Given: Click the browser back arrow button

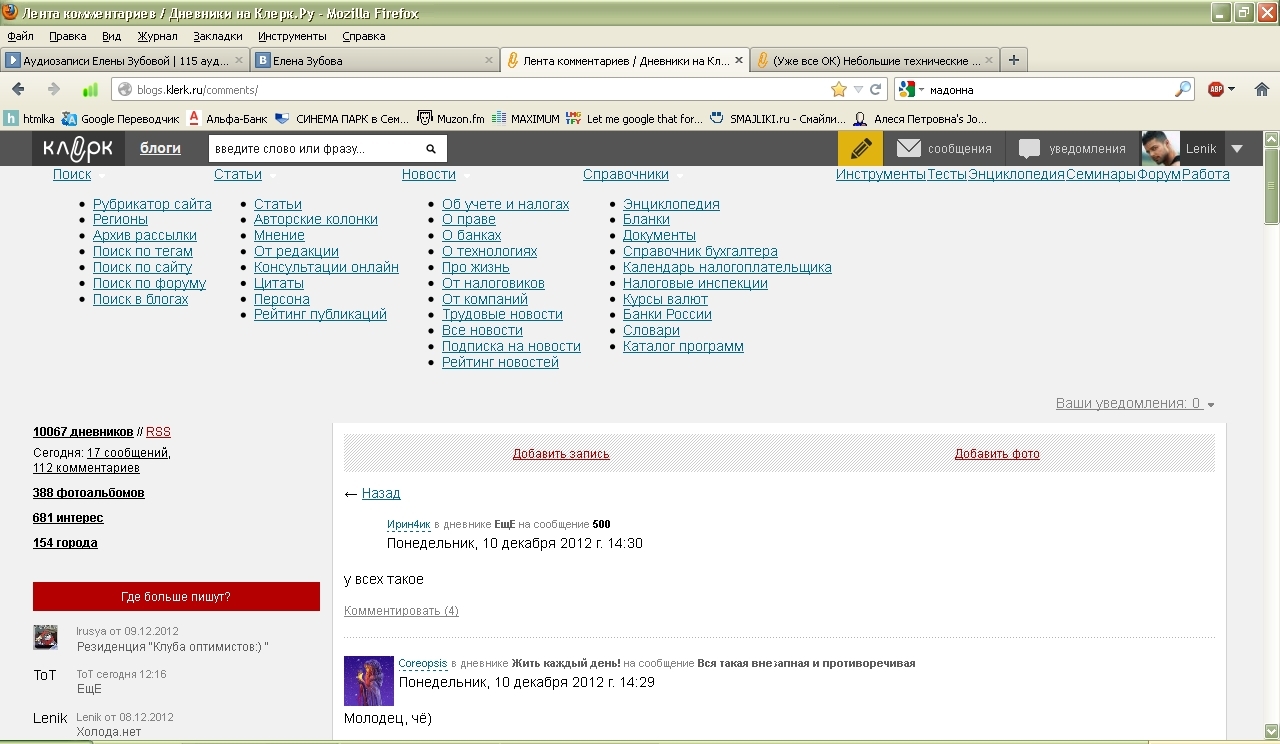Looking at the screenshot, I should coord(18,89).
